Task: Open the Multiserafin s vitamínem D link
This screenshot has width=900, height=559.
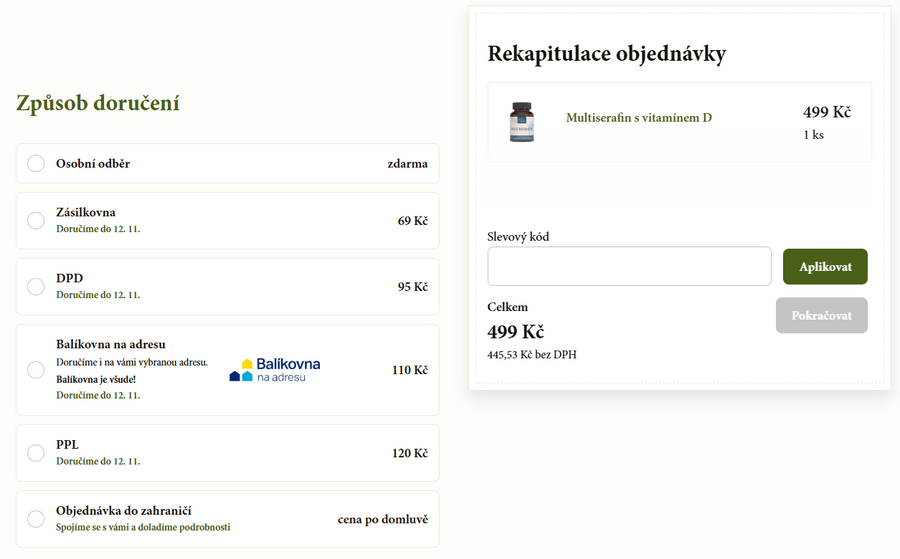Action: pyautogui.click(x=639, y=118)
